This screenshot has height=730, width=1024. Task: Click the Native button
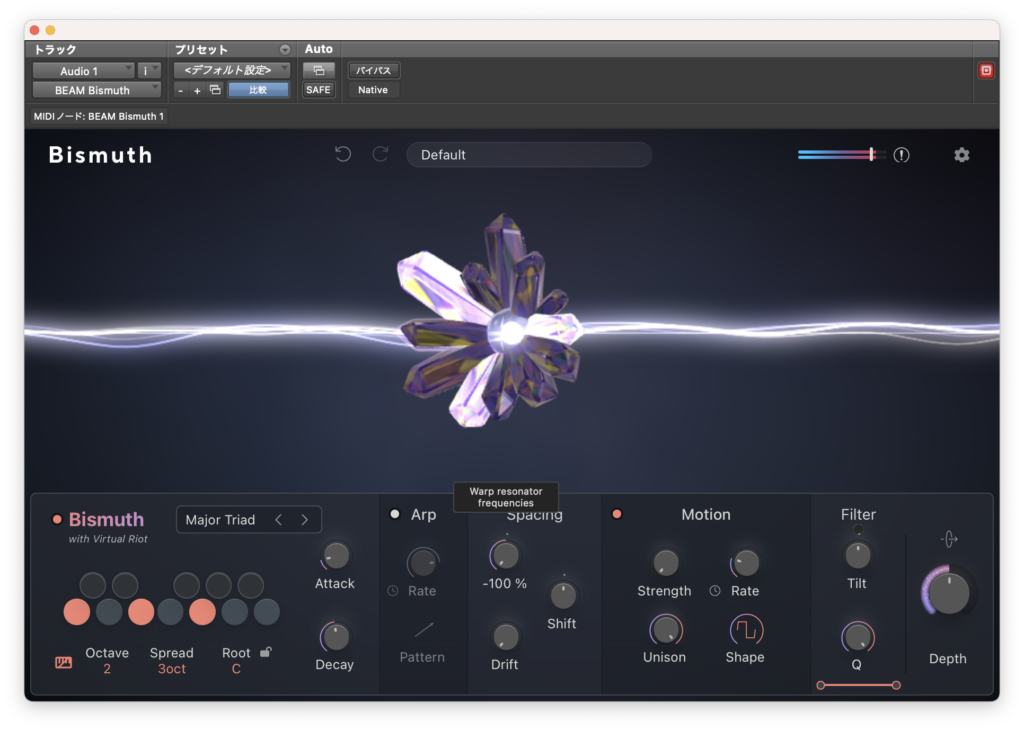click(373, 89)
